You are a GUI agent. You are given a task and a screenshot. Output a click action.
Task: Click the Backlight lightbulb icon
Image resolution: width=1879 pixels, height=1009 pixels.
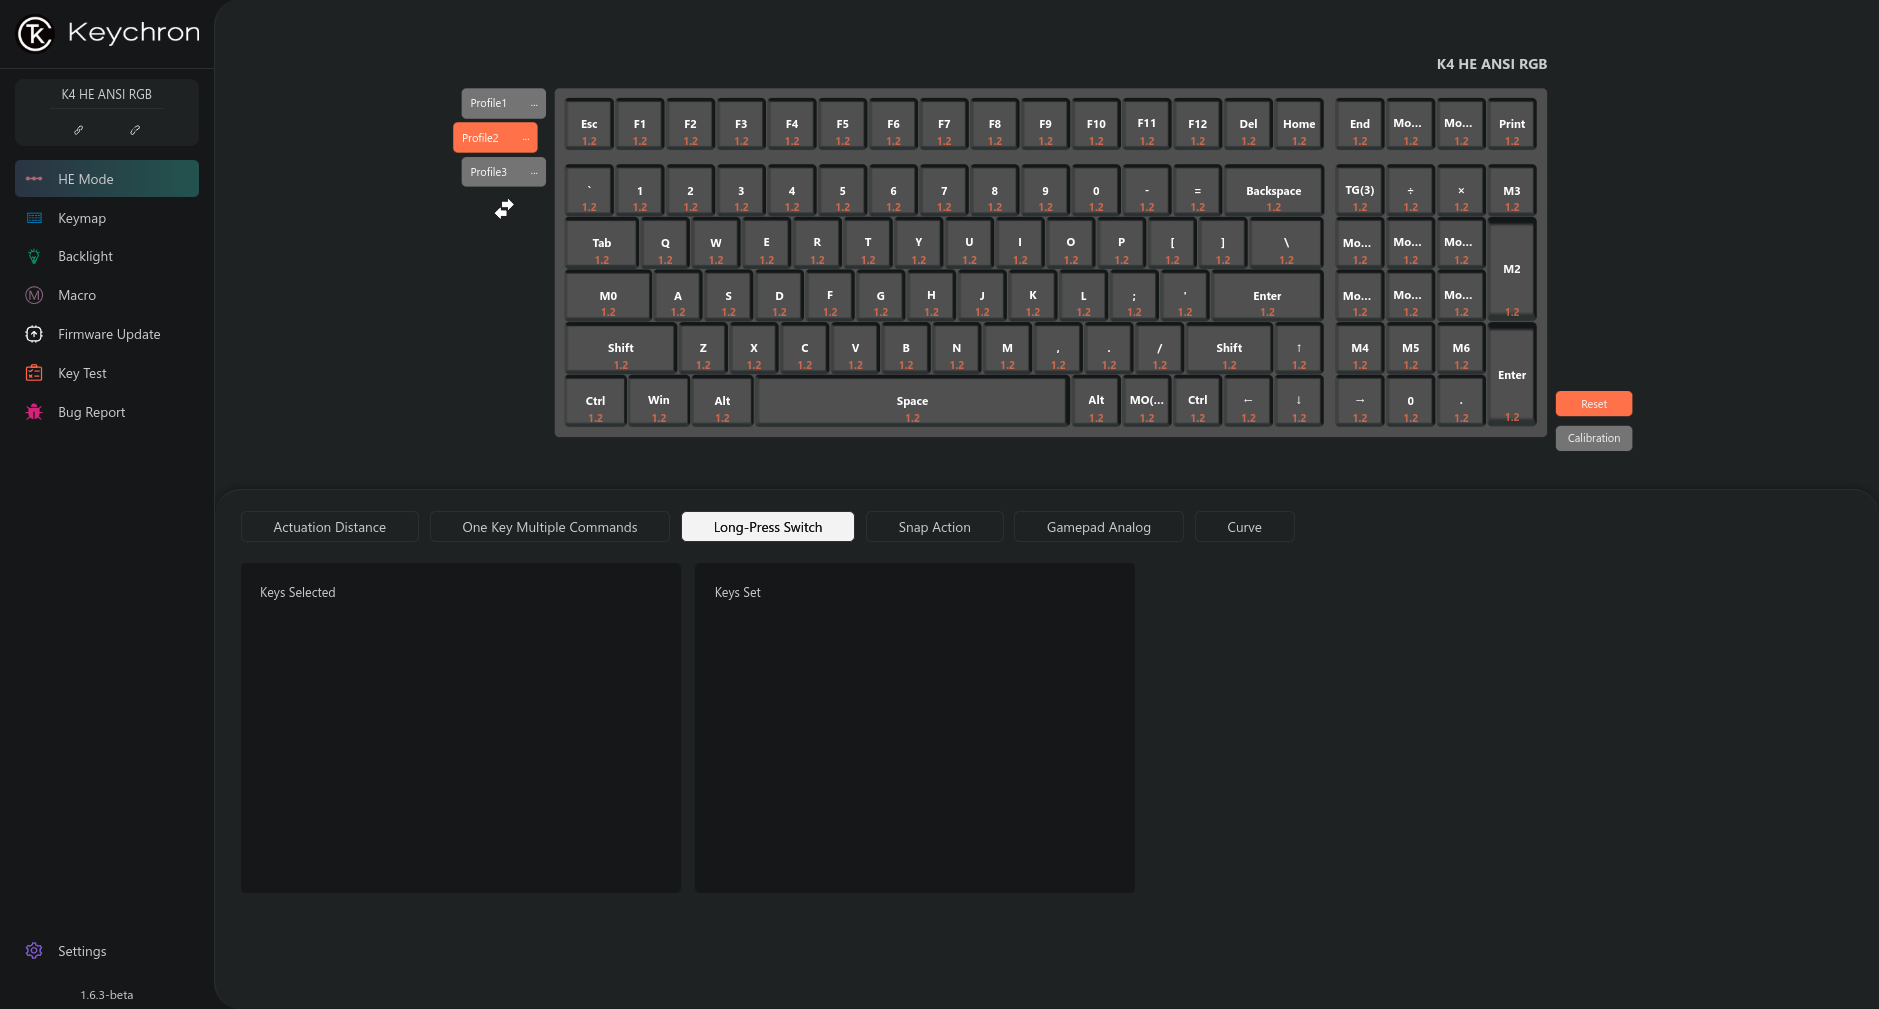(34, 257)
